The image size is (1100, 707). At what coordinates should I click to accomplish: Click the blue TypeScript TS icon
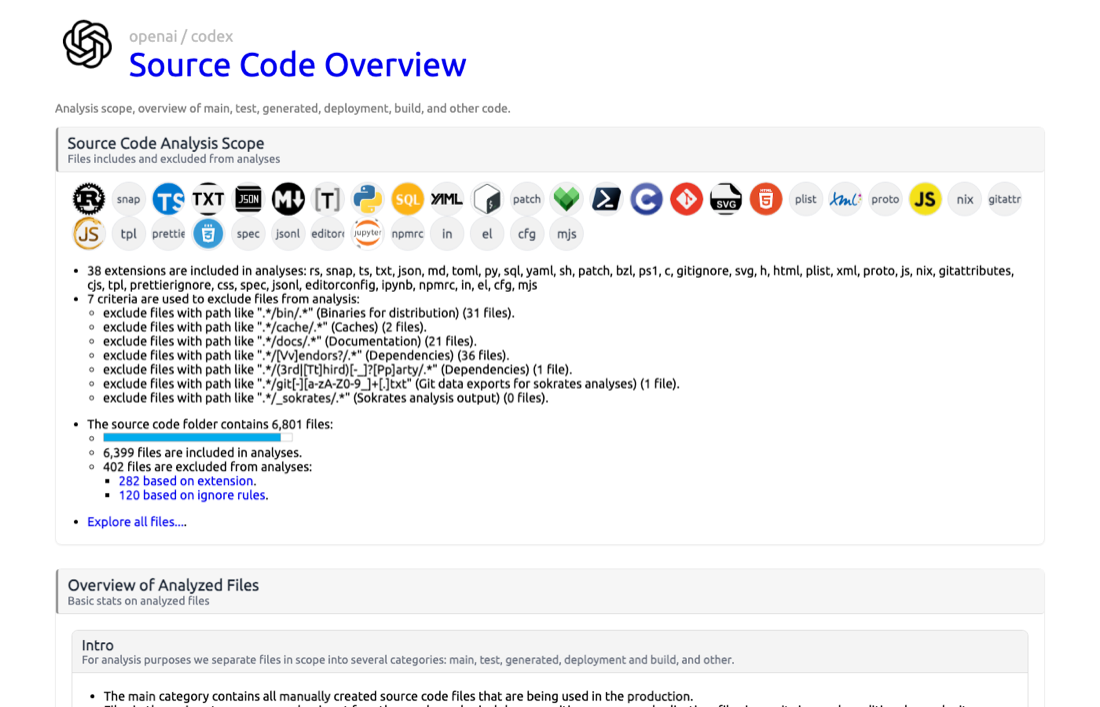coord(168,199)
